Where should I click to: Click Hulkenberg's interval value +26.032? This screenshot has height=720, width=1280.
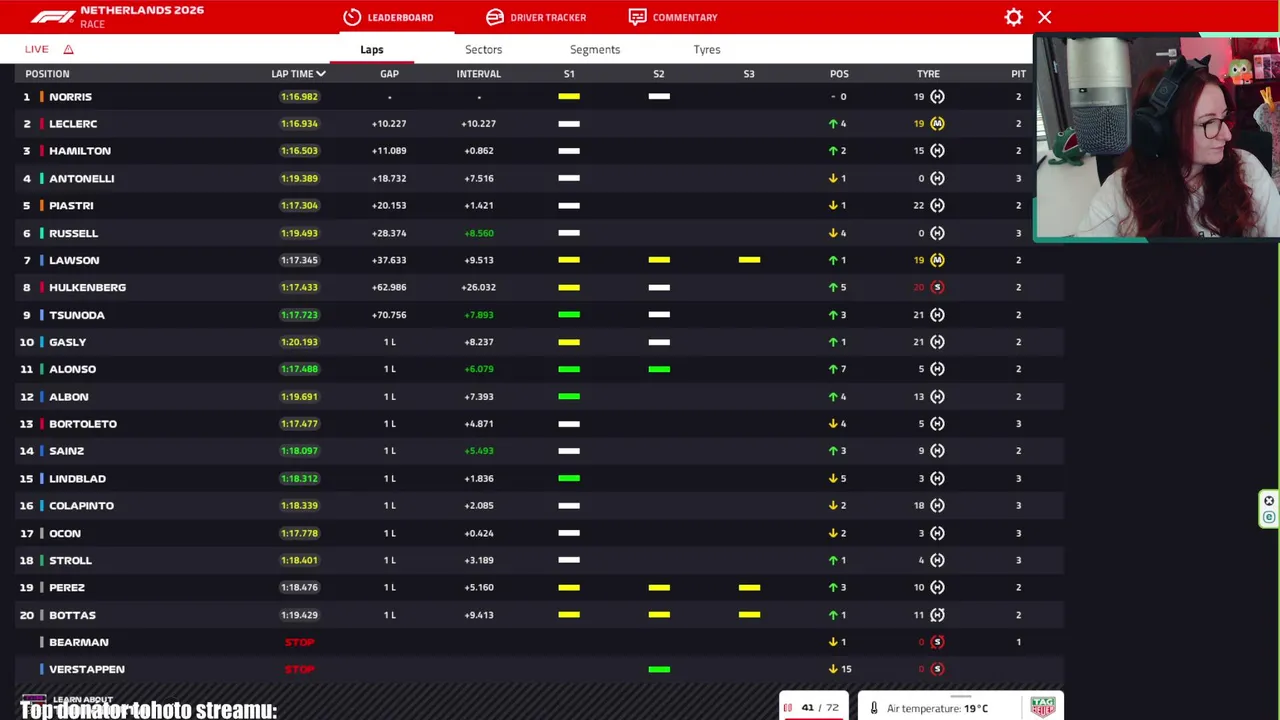tap(479, 287)
